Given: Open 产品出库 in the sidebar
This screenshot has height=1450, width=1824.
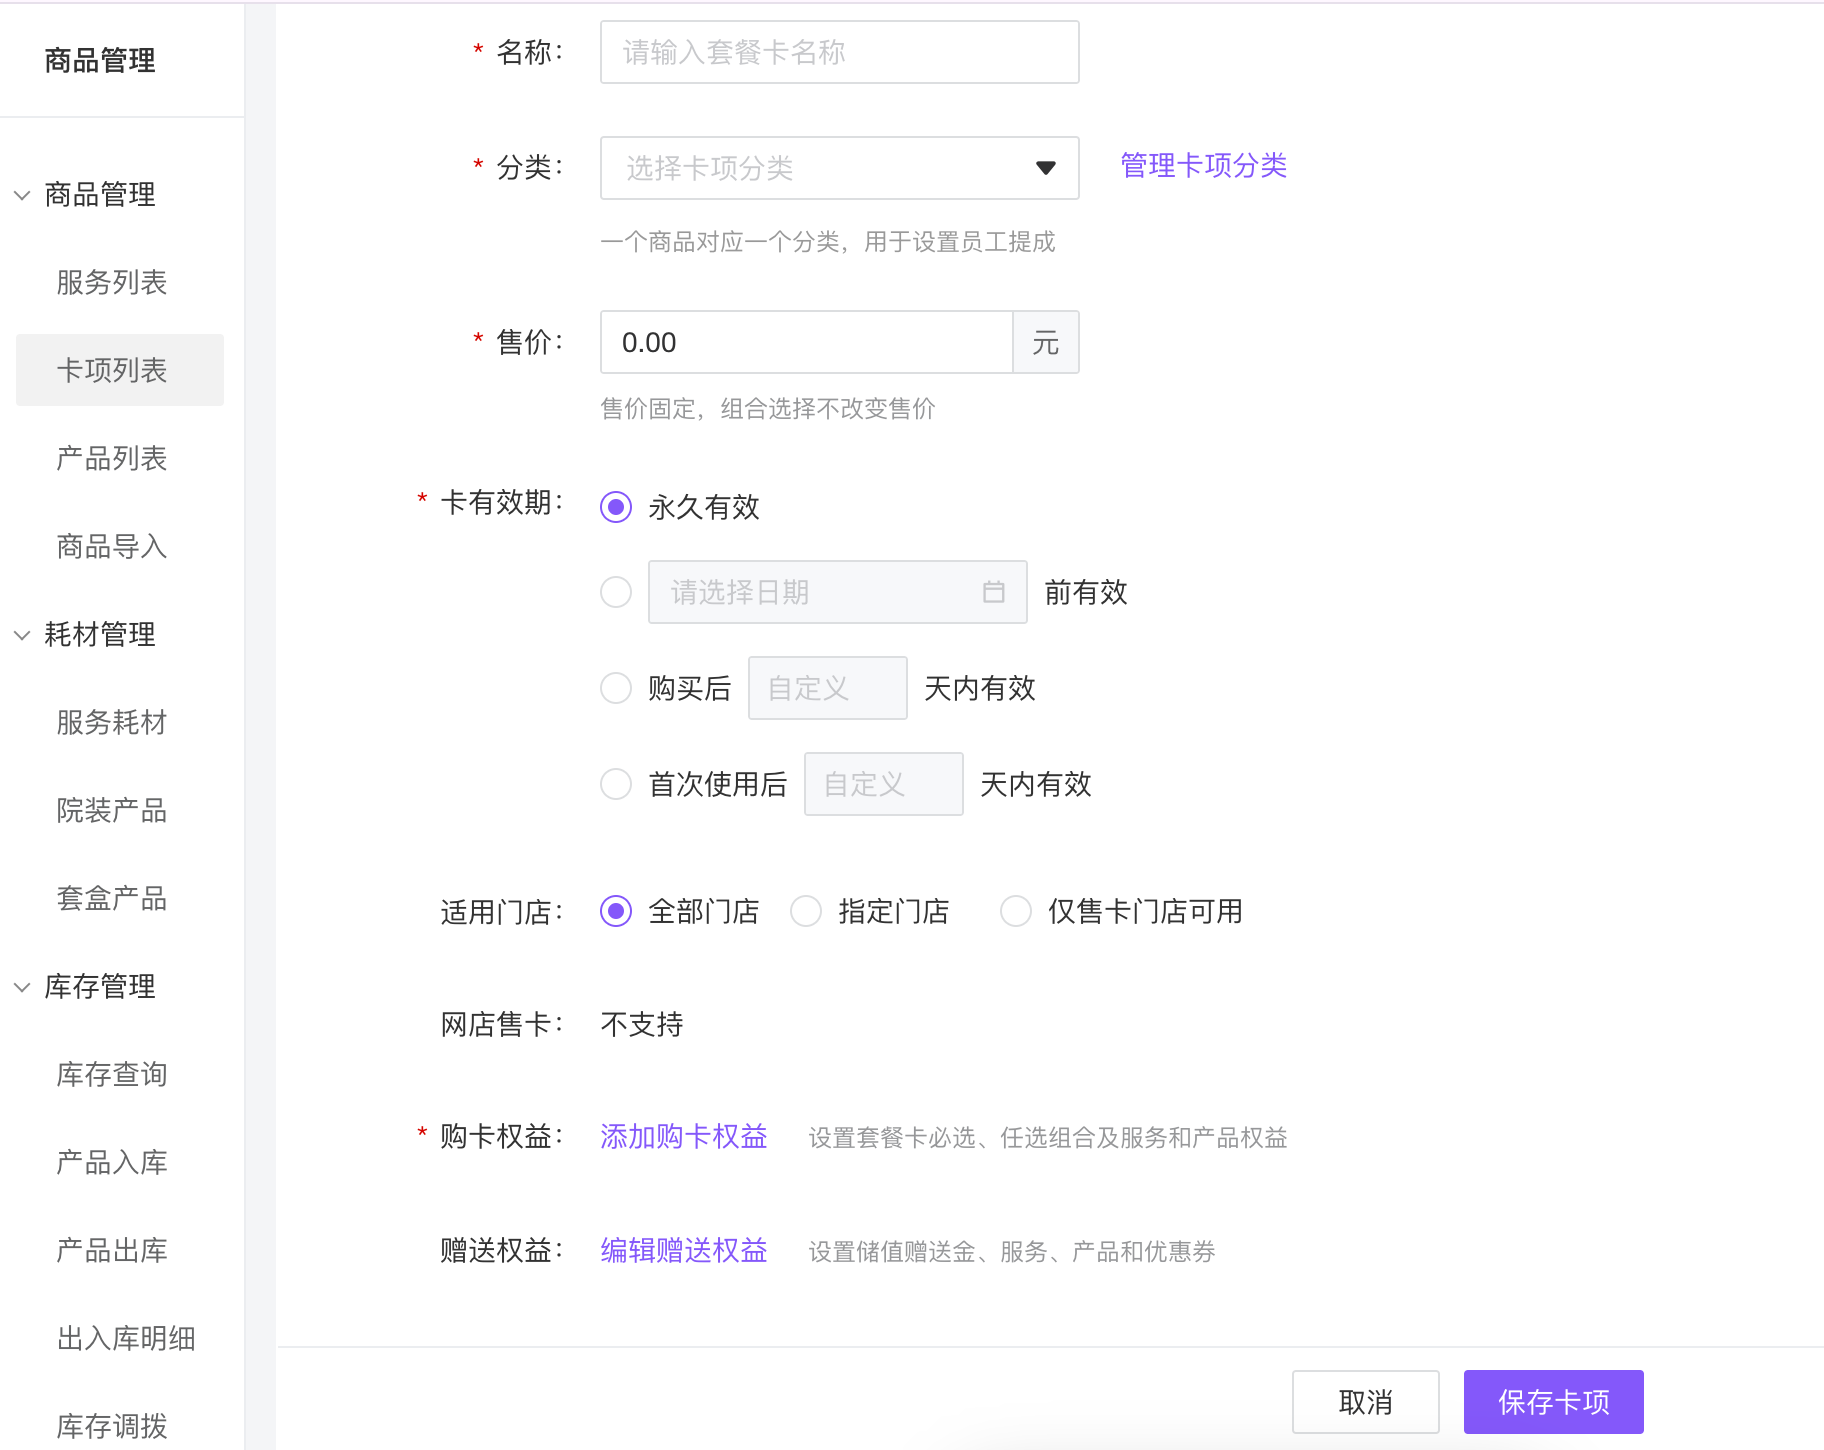Looking at the screenshot, I should pyautogui.click(x=111, y=1250).
